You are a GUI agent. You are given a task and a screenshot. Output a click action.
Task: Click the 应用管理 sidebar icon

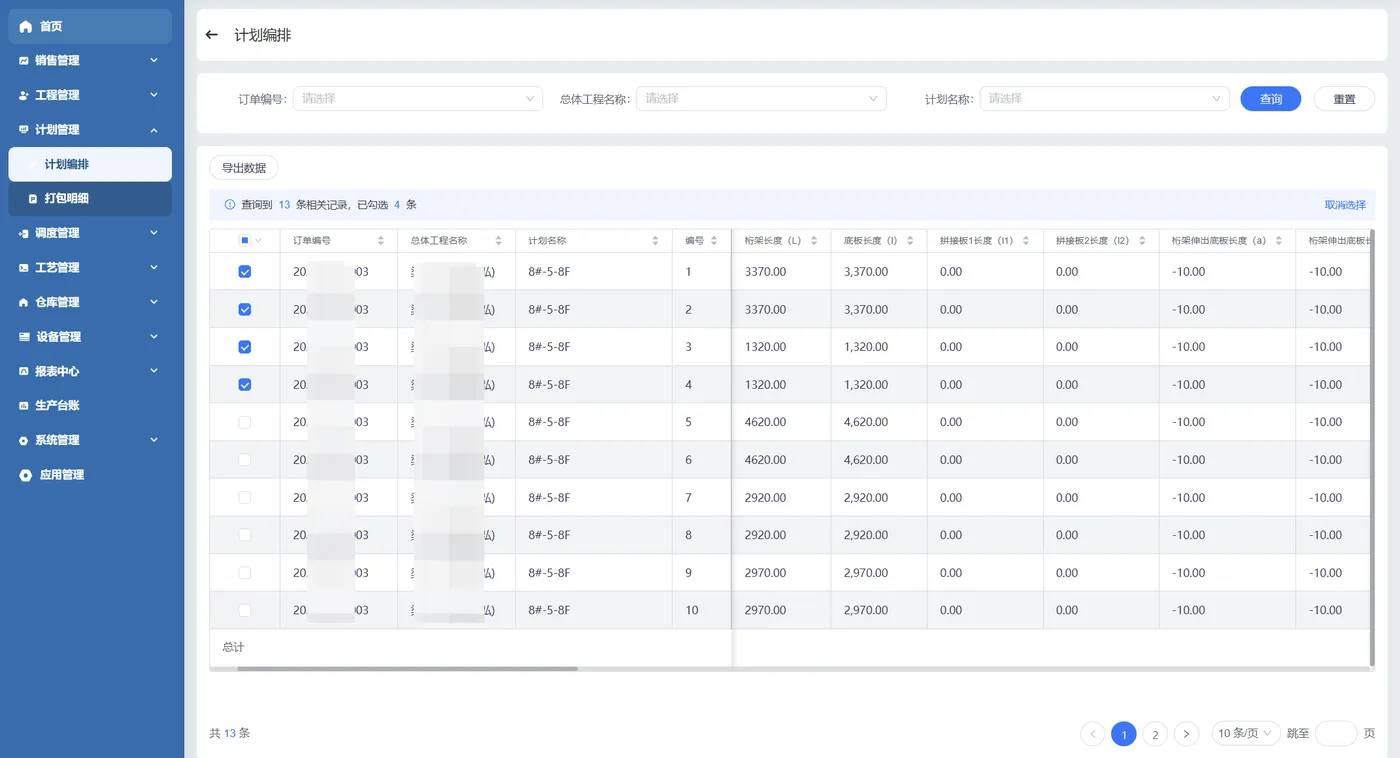(x=25, y=475)
